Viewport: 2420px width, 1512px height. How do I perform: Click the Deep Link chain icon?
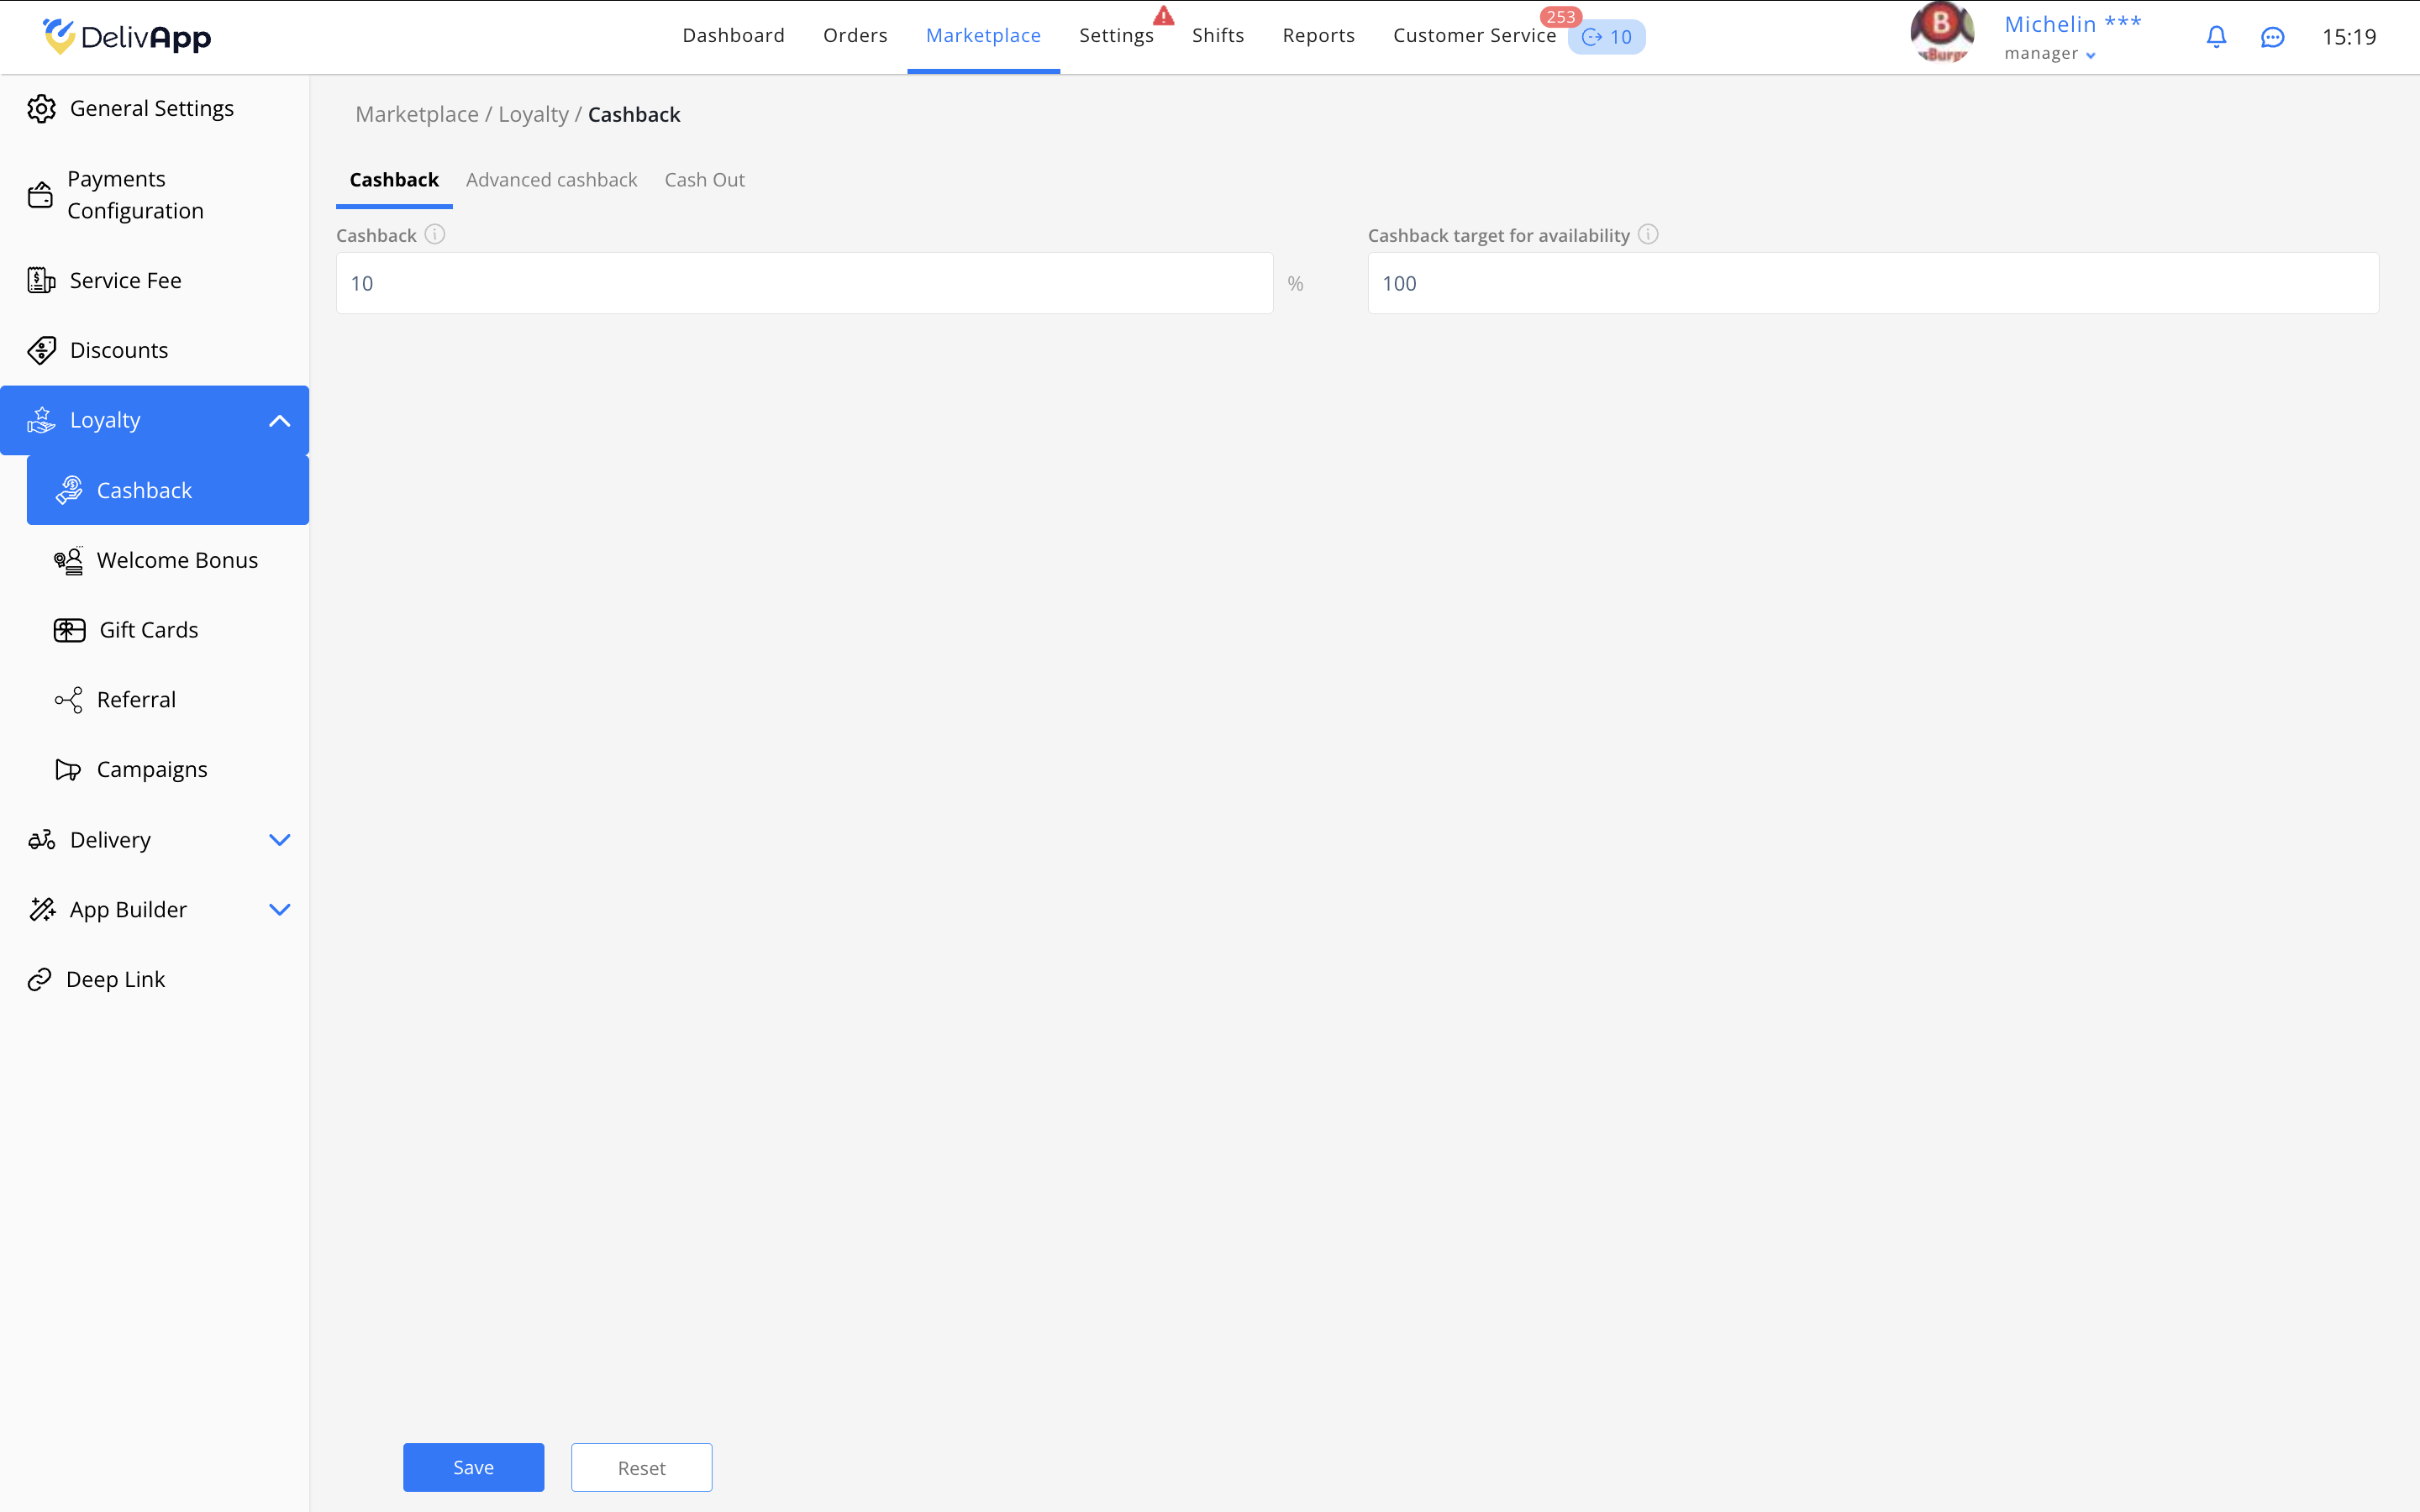point(39,979)
